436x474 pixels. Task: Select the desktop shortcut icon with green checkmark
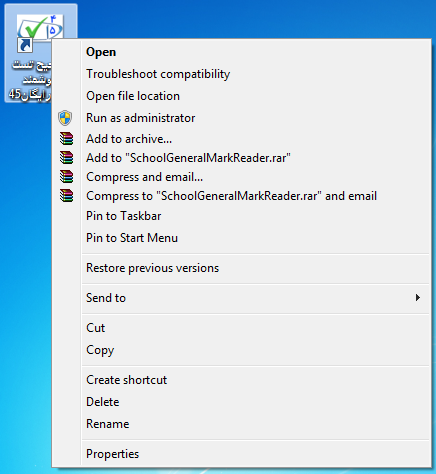click(39, 33)
